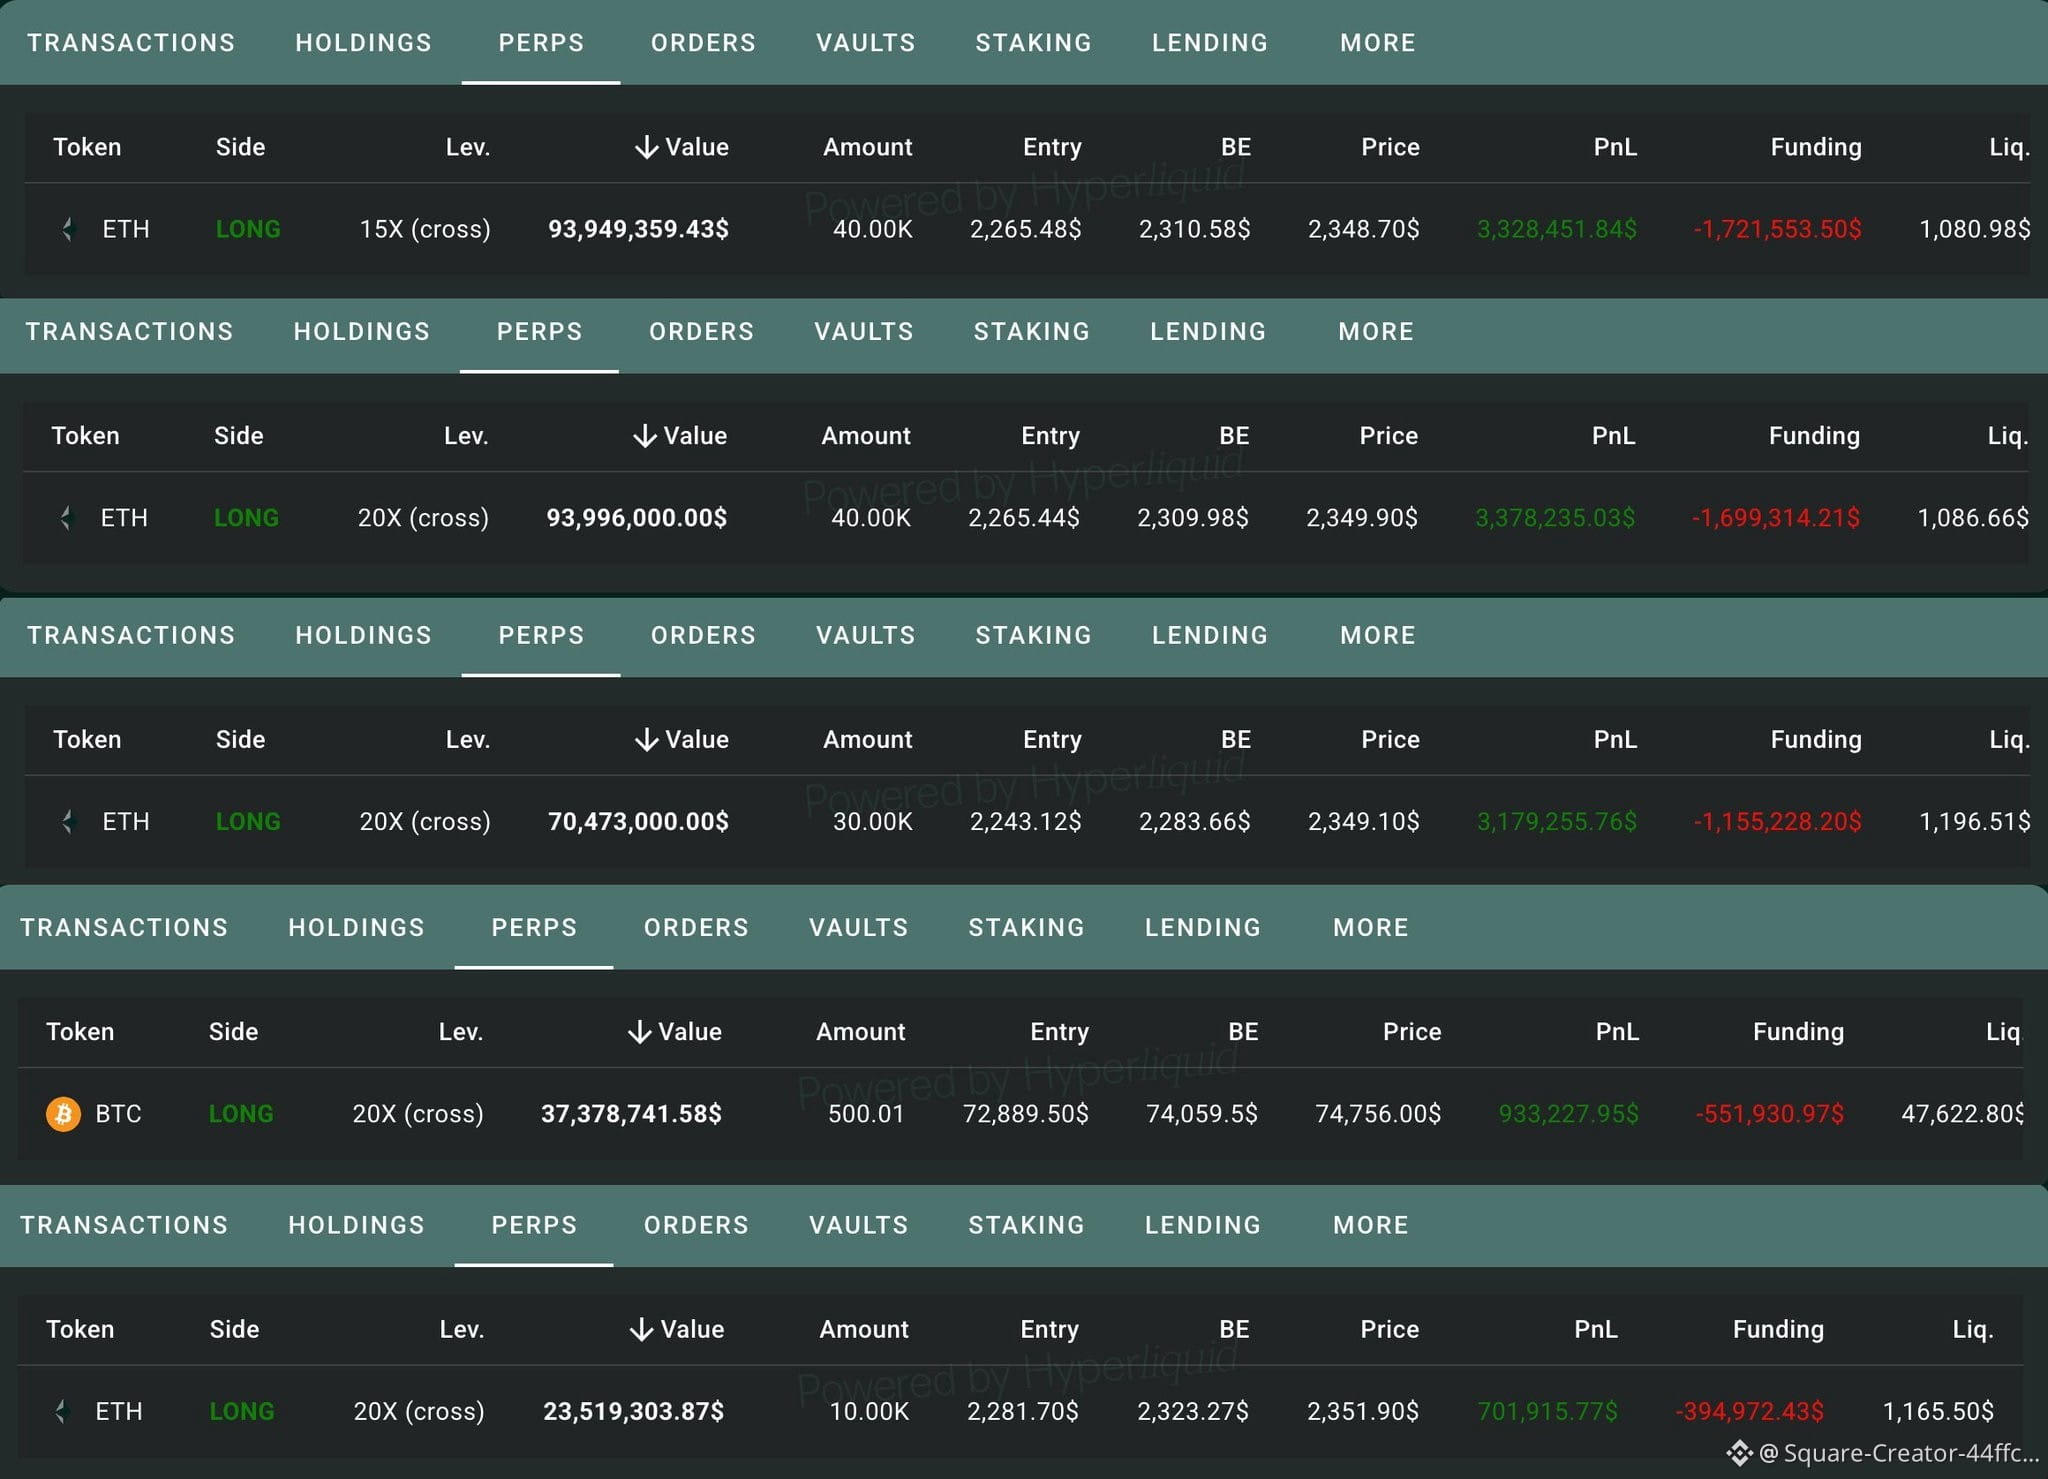Sort by Liq. header above 1,165.50$
Screen dimensions: 2048x1479
point(1973,1329)
